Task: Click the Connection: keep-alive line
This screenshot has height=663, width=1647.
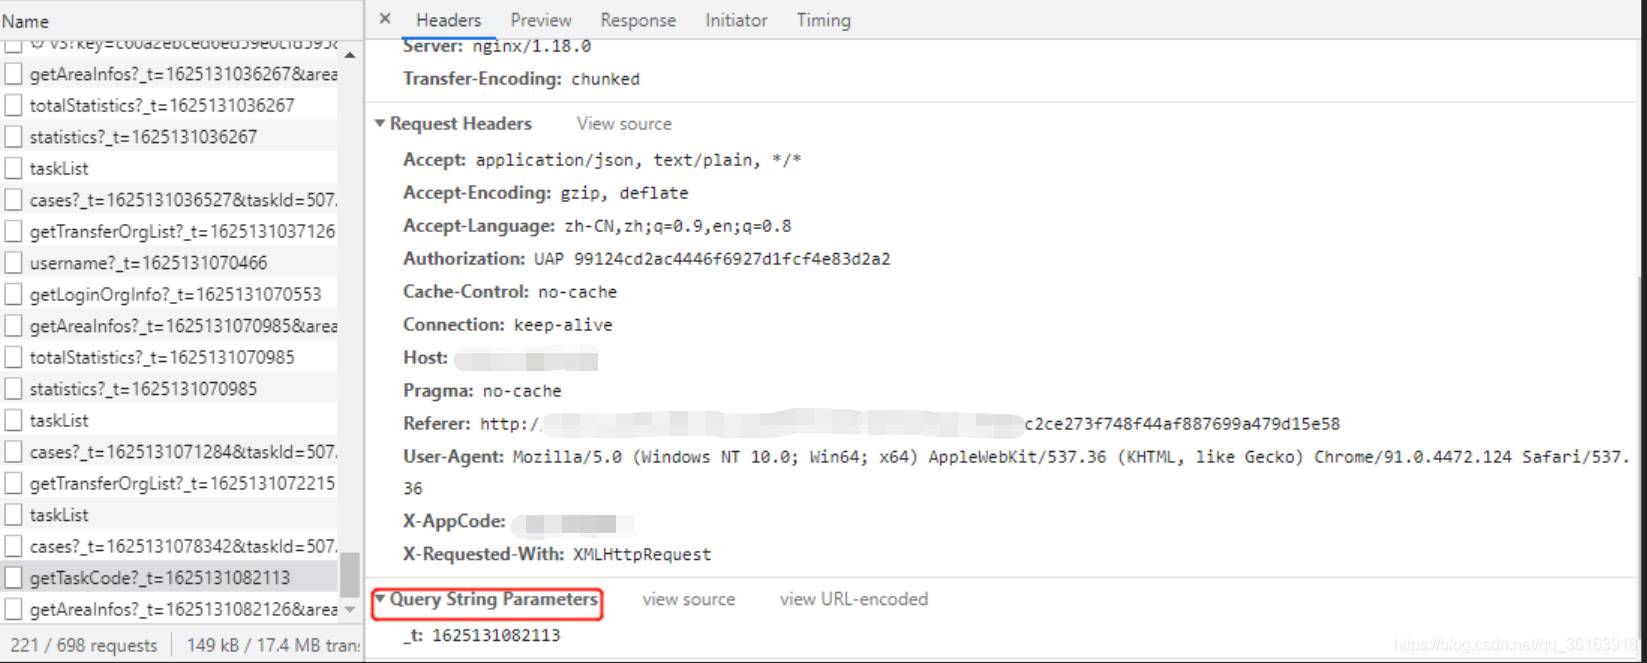Action: coord(508,325)
